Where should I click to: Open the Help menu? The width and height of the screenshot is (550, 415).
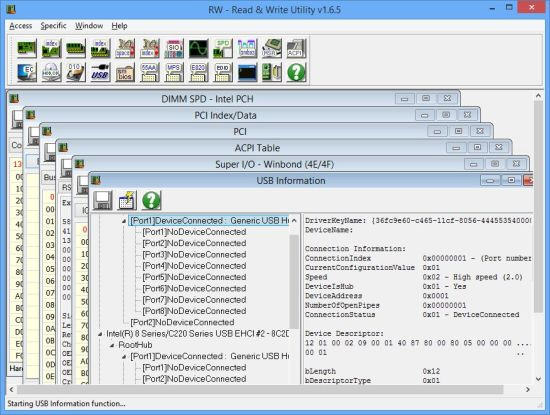(120, 26)
